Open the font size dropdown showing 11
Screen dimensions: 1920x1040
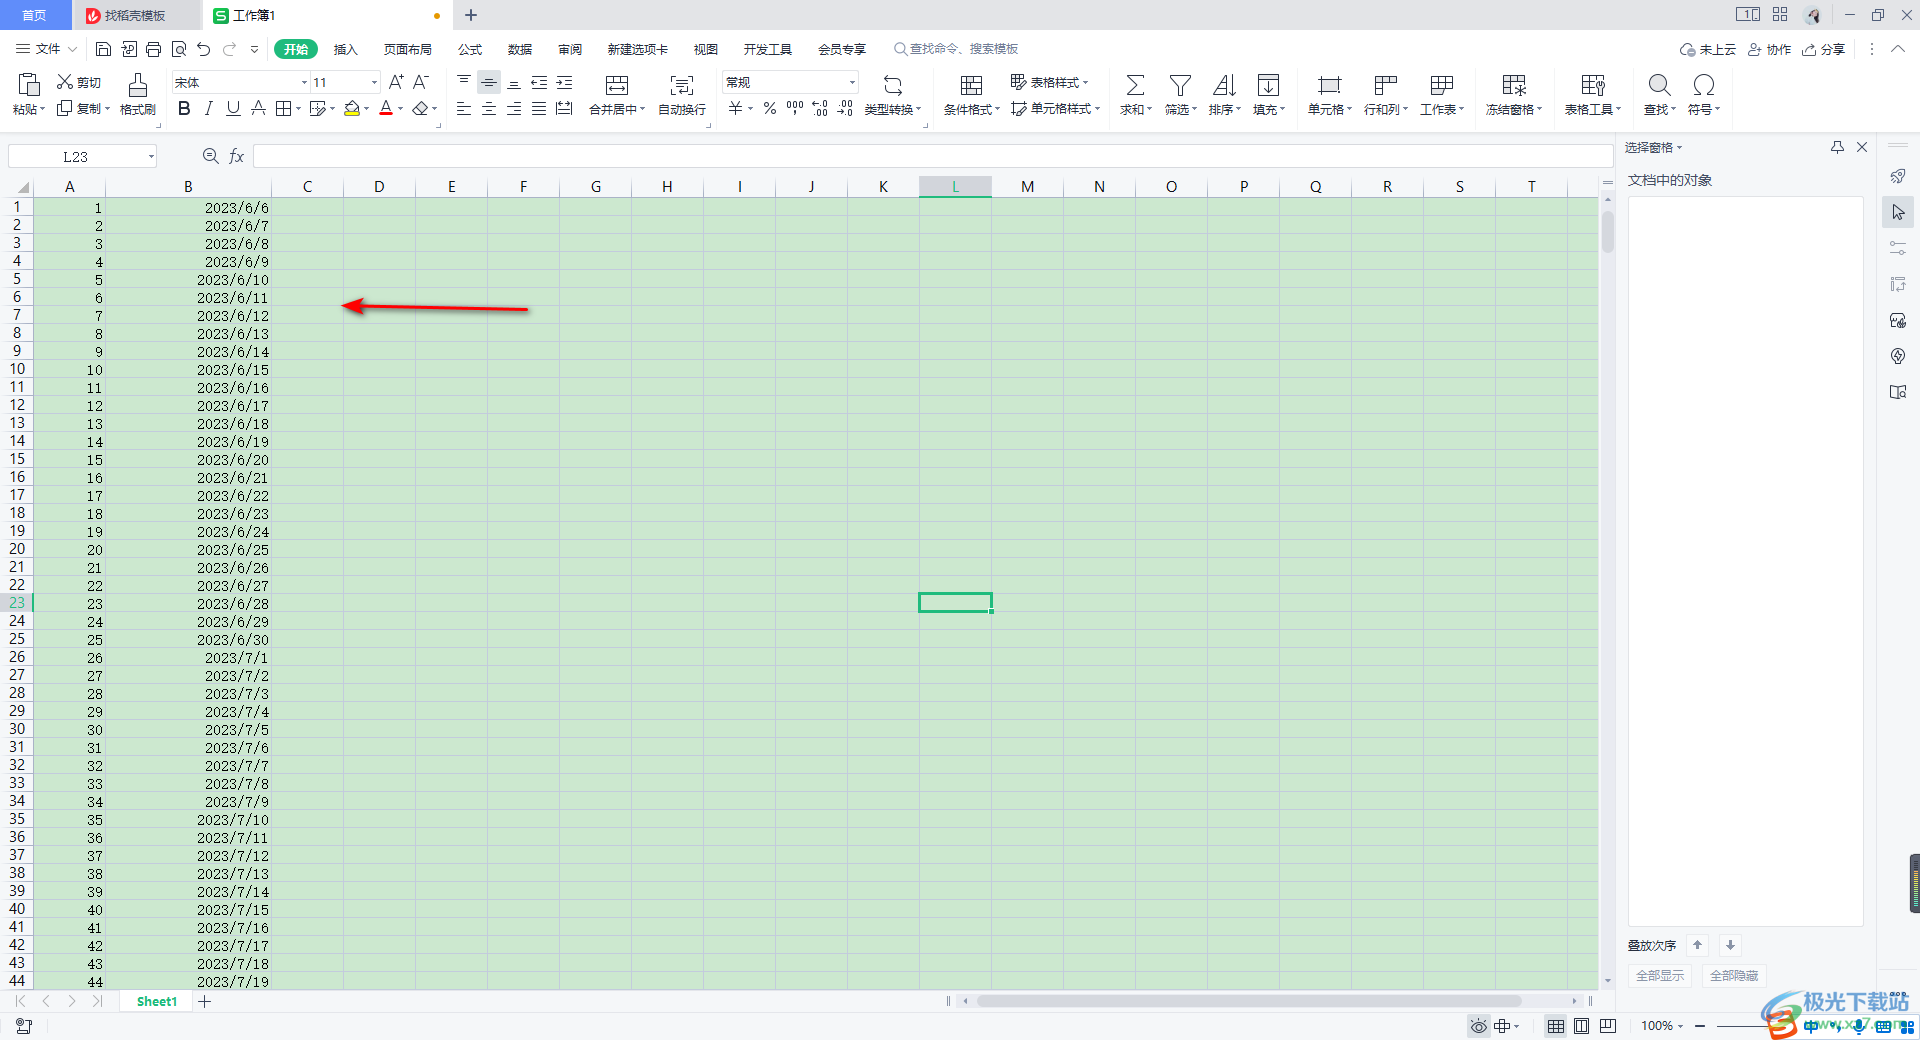pos(374,82)
